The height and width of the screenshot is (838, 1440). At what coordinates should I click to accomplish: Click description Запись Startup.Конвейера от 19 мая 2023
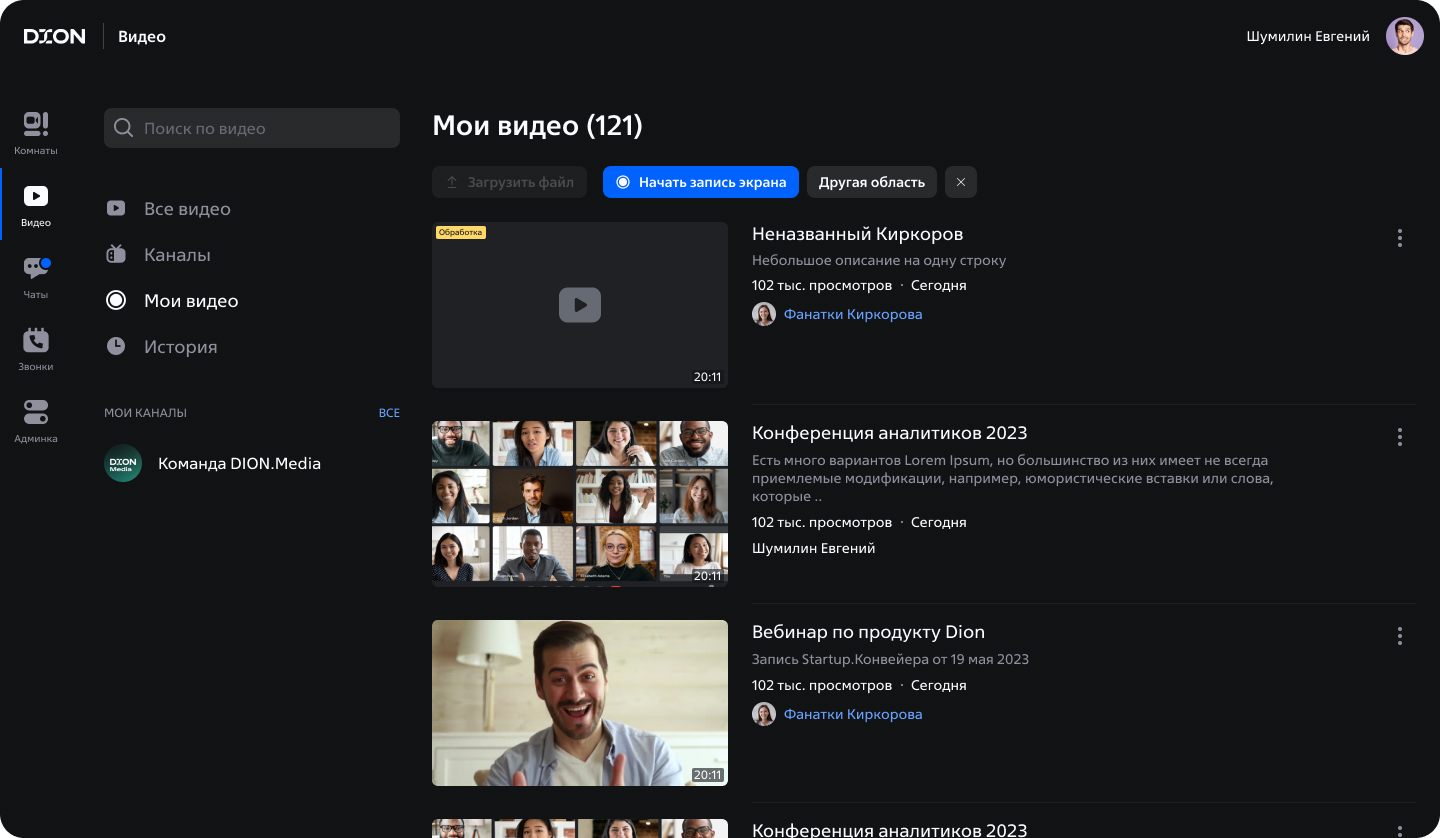pos(890,659)
